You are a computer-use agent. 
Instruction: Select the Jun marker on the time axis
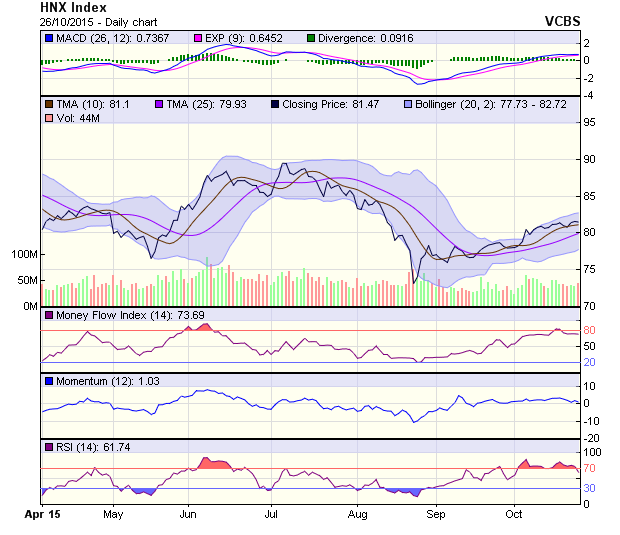tap(188, 514)
